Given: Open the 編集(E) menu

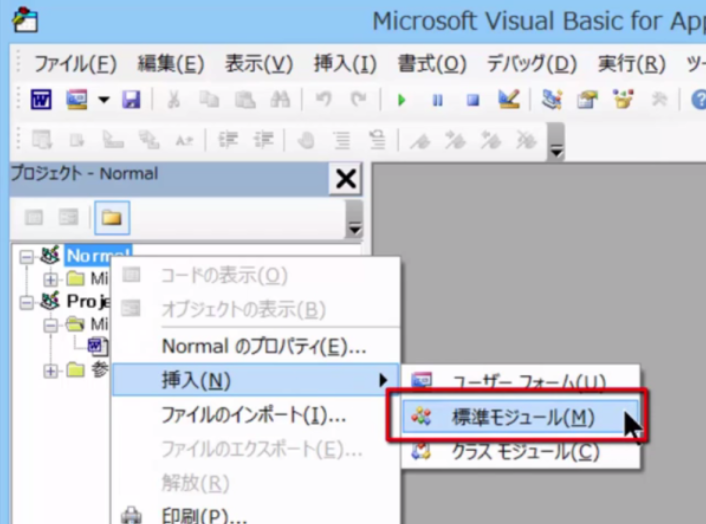Looking at the screenshot, I should point(170,64).
